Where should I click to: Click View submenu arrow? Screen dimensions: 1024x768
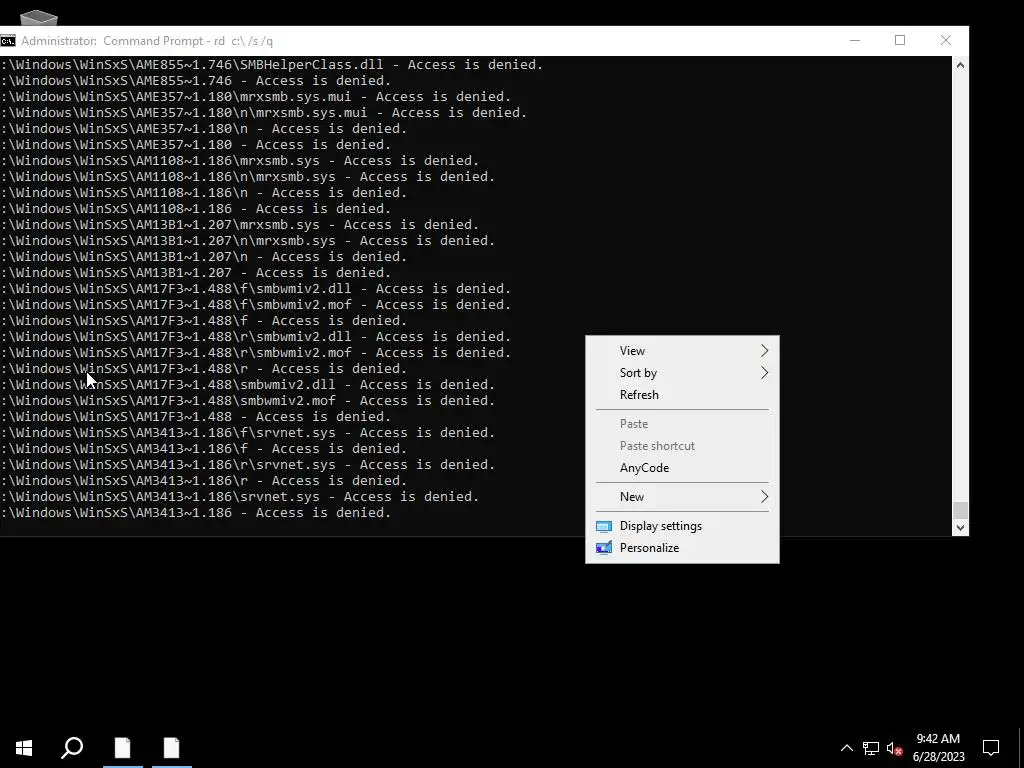pyautogui.click(x=764, y=351)
